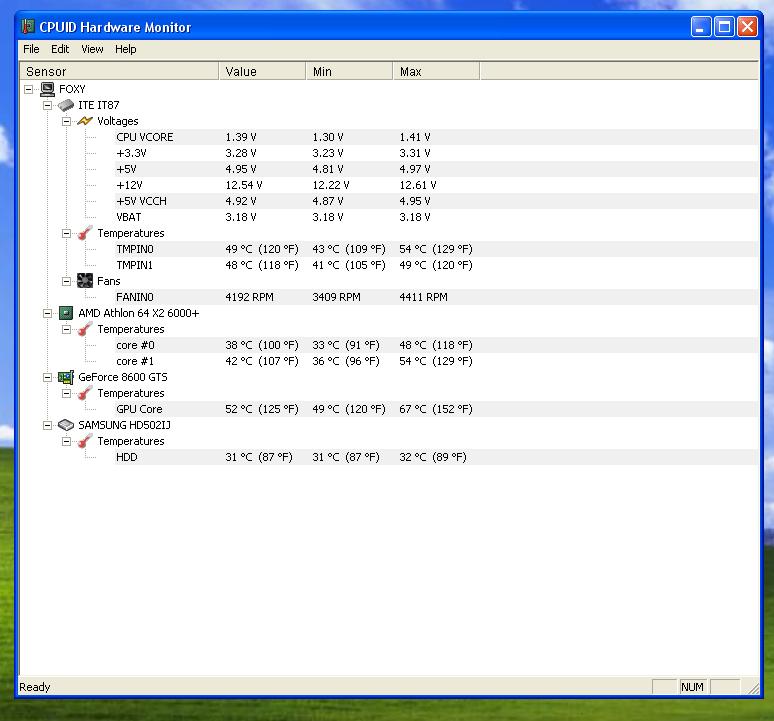This screenshot has height=721, width=774.
Task: Collapse the AMD Athlon 64 X2 node
Action: click(x=47, y=313)
